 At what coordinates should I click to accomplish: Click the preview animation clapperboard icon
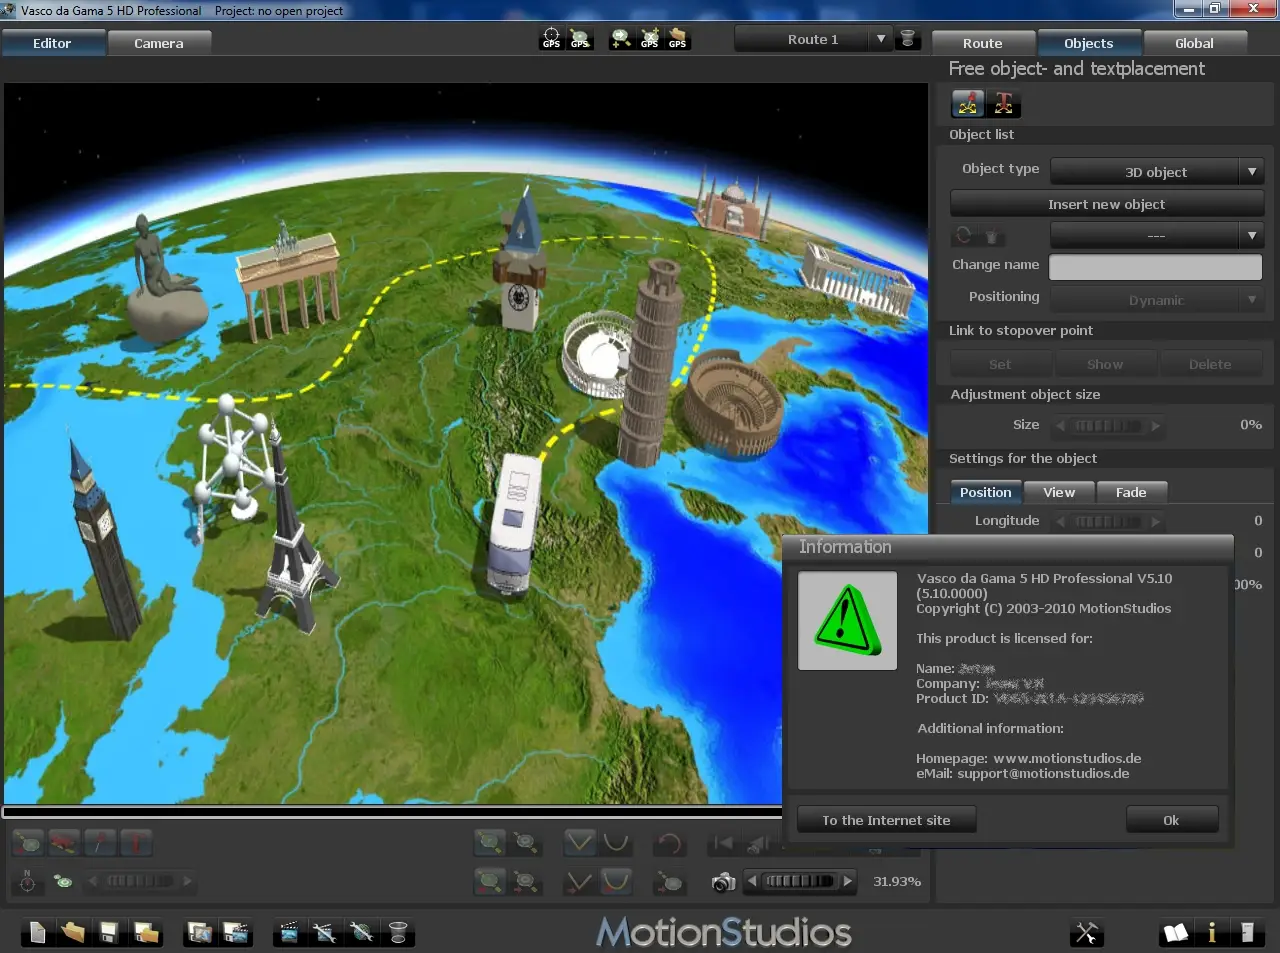coord(289,932)
